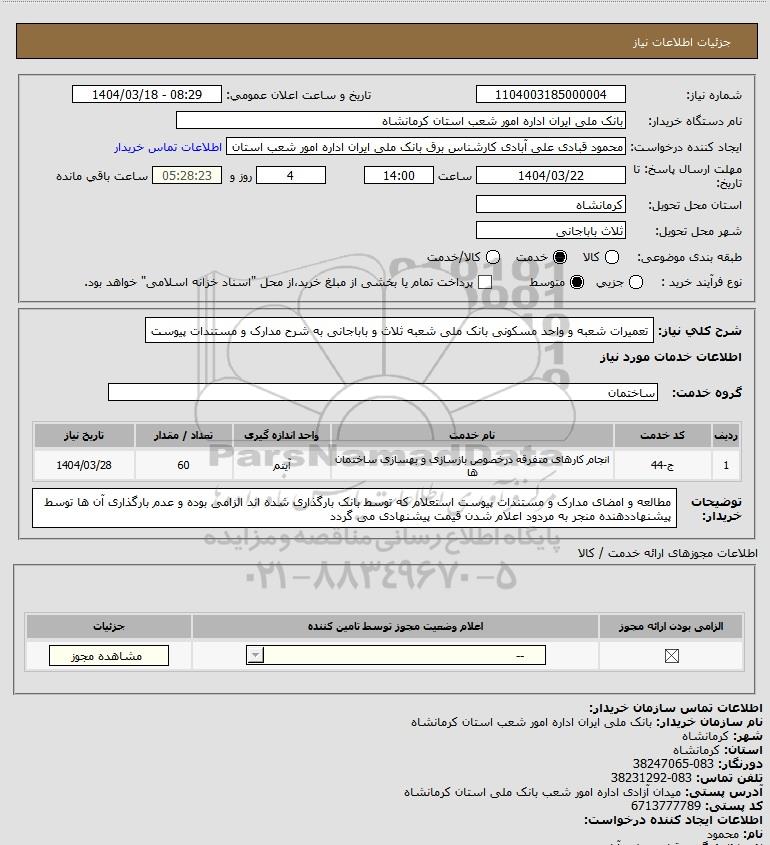Click the delivery province field کرمانشاه
Screen dimensions: 770x845
pos(551,205)
